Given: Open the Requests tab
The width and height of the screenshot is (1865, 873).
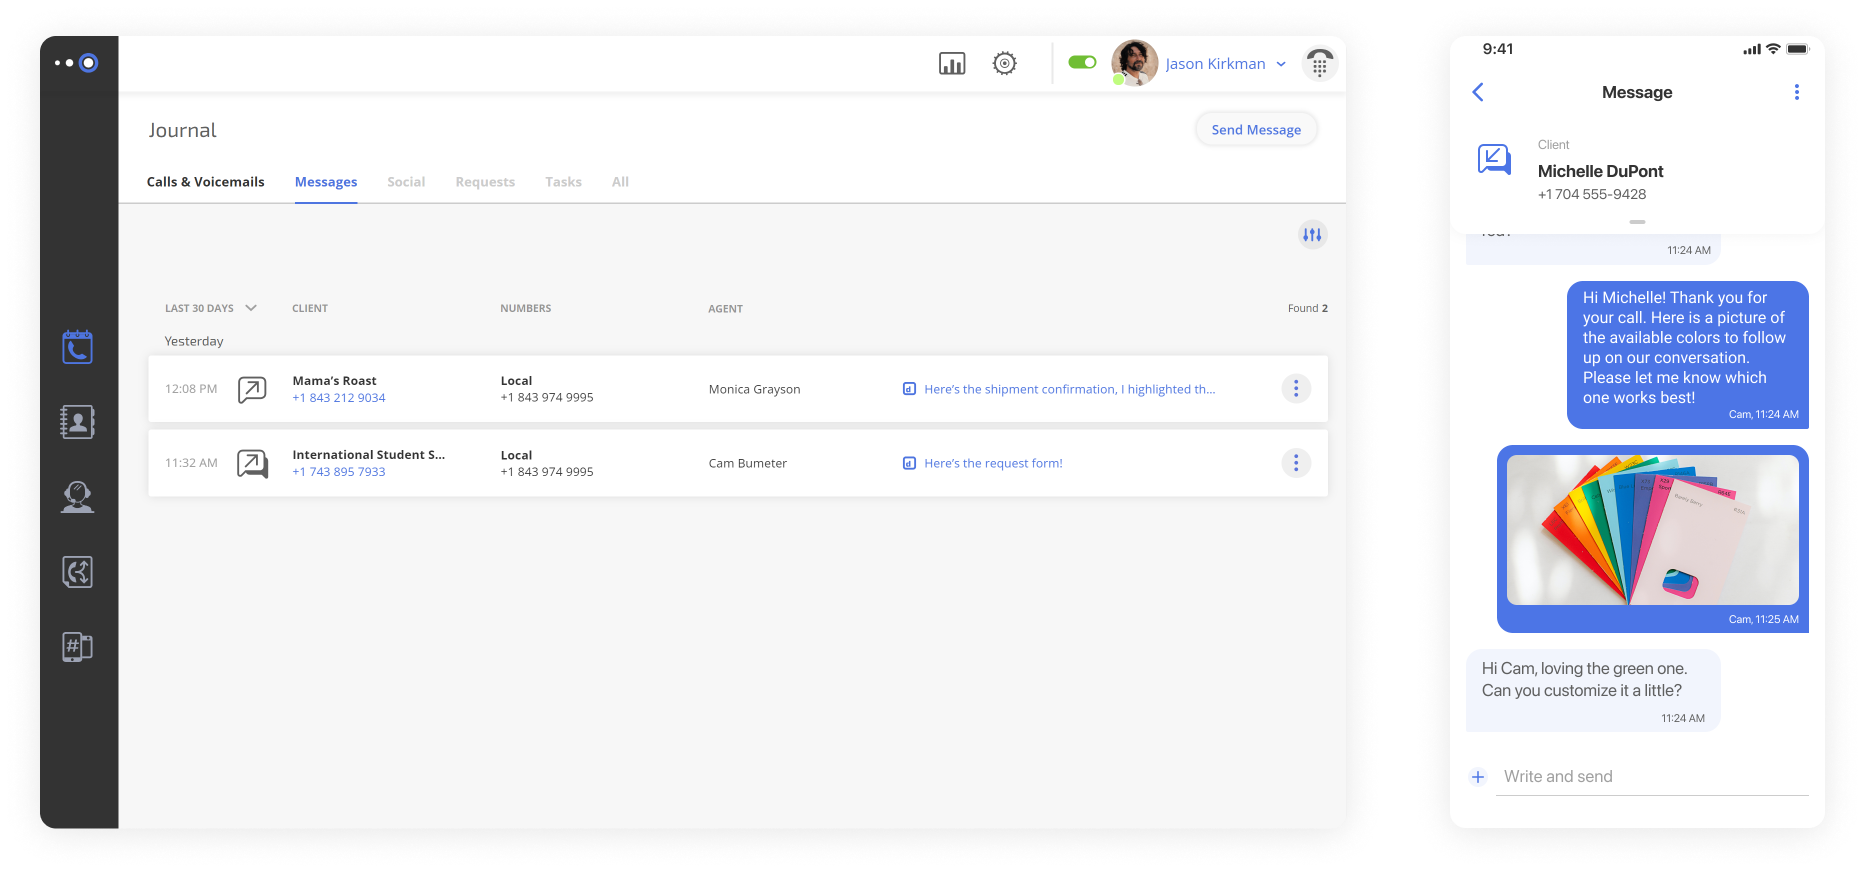Looking at the screenshot, I should (x=485, y=182).
